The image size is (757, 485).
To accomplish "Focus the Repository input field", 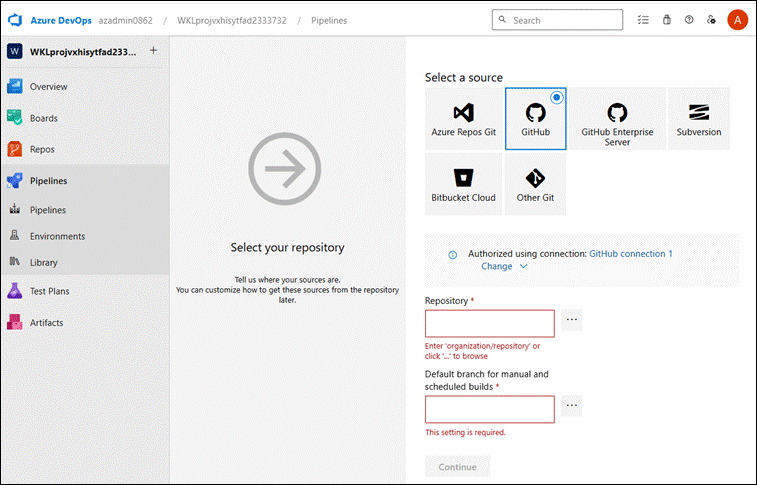I will (x=490, y=323).
